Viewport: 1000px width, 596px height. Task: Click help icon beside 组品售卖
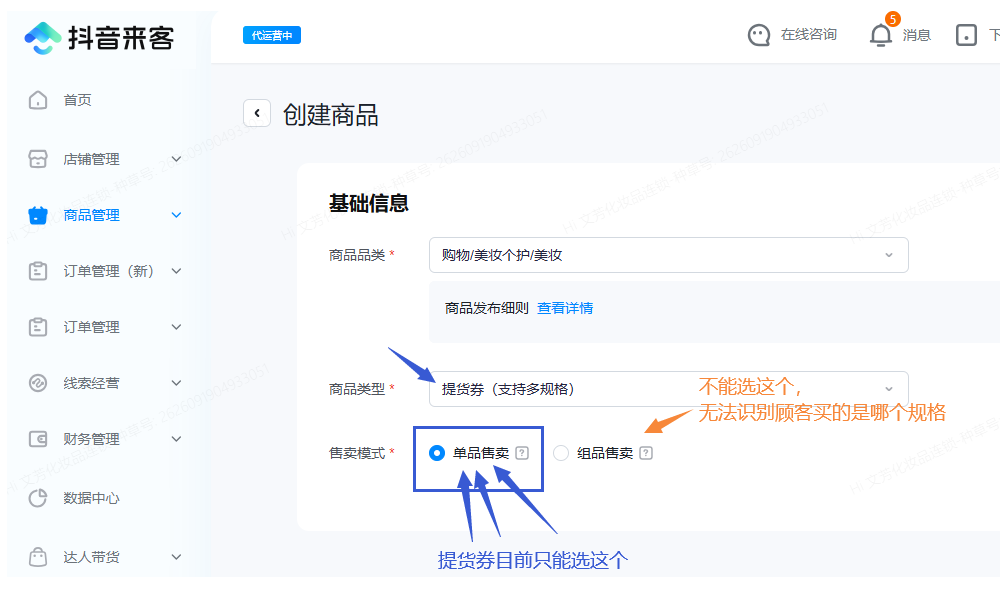[x=646, y=453]
